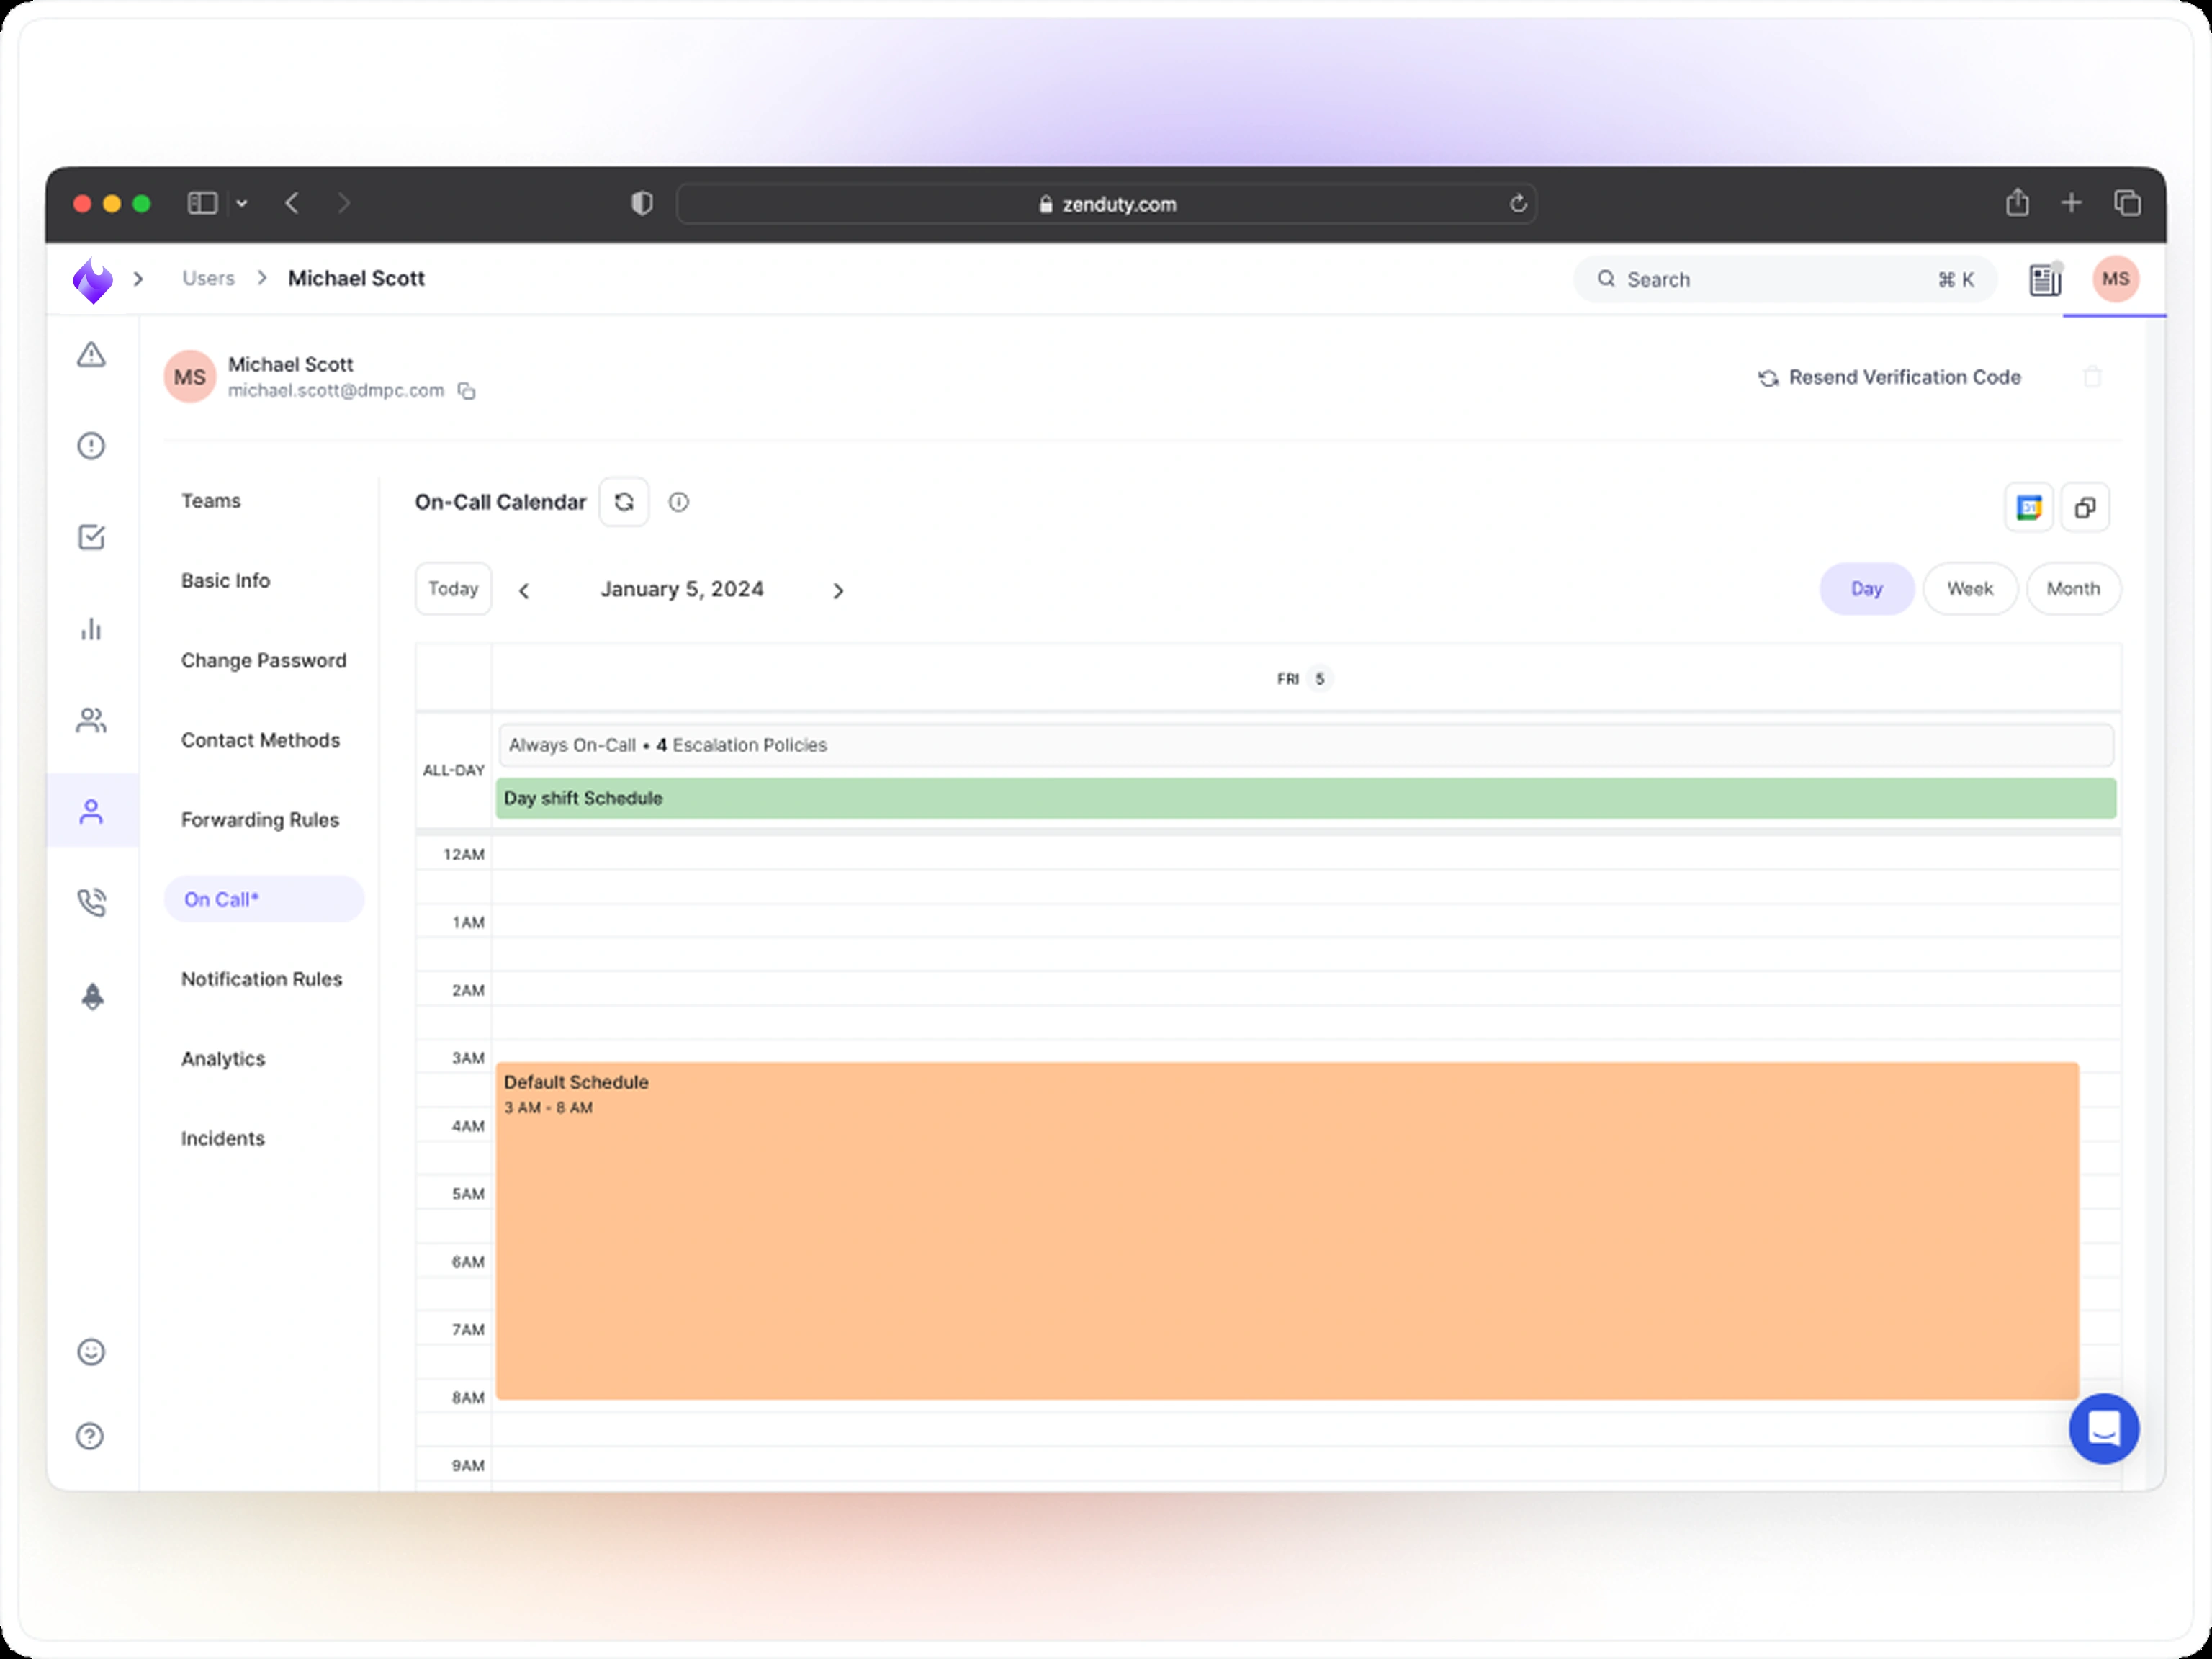
Task: Open the Notification Rules tab
Action: 261,979
